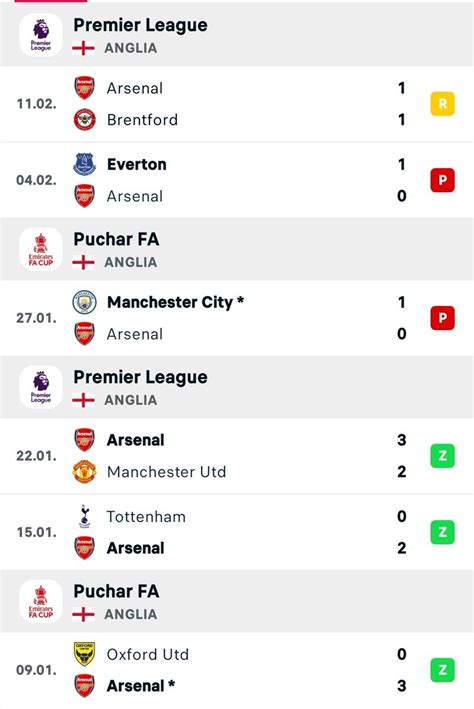Open the Brentford club crest
The image size is (474, 709).
(85, 120)
